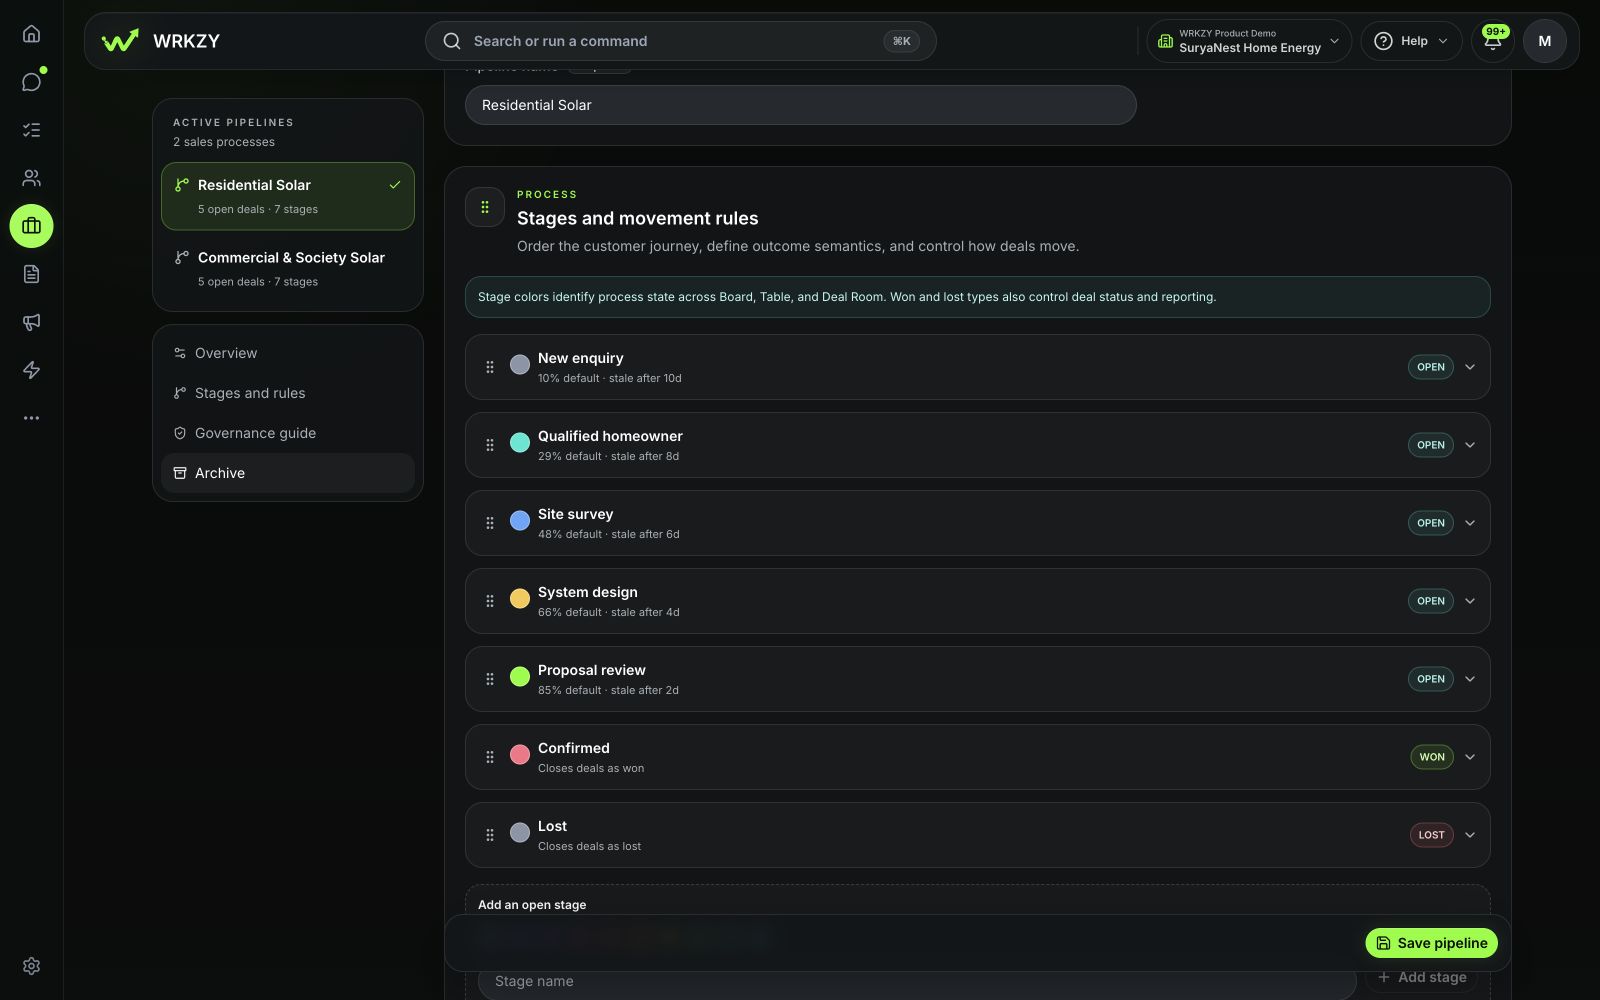
Task: Grab the drag handle for Site survey
Action: (490, 523)
